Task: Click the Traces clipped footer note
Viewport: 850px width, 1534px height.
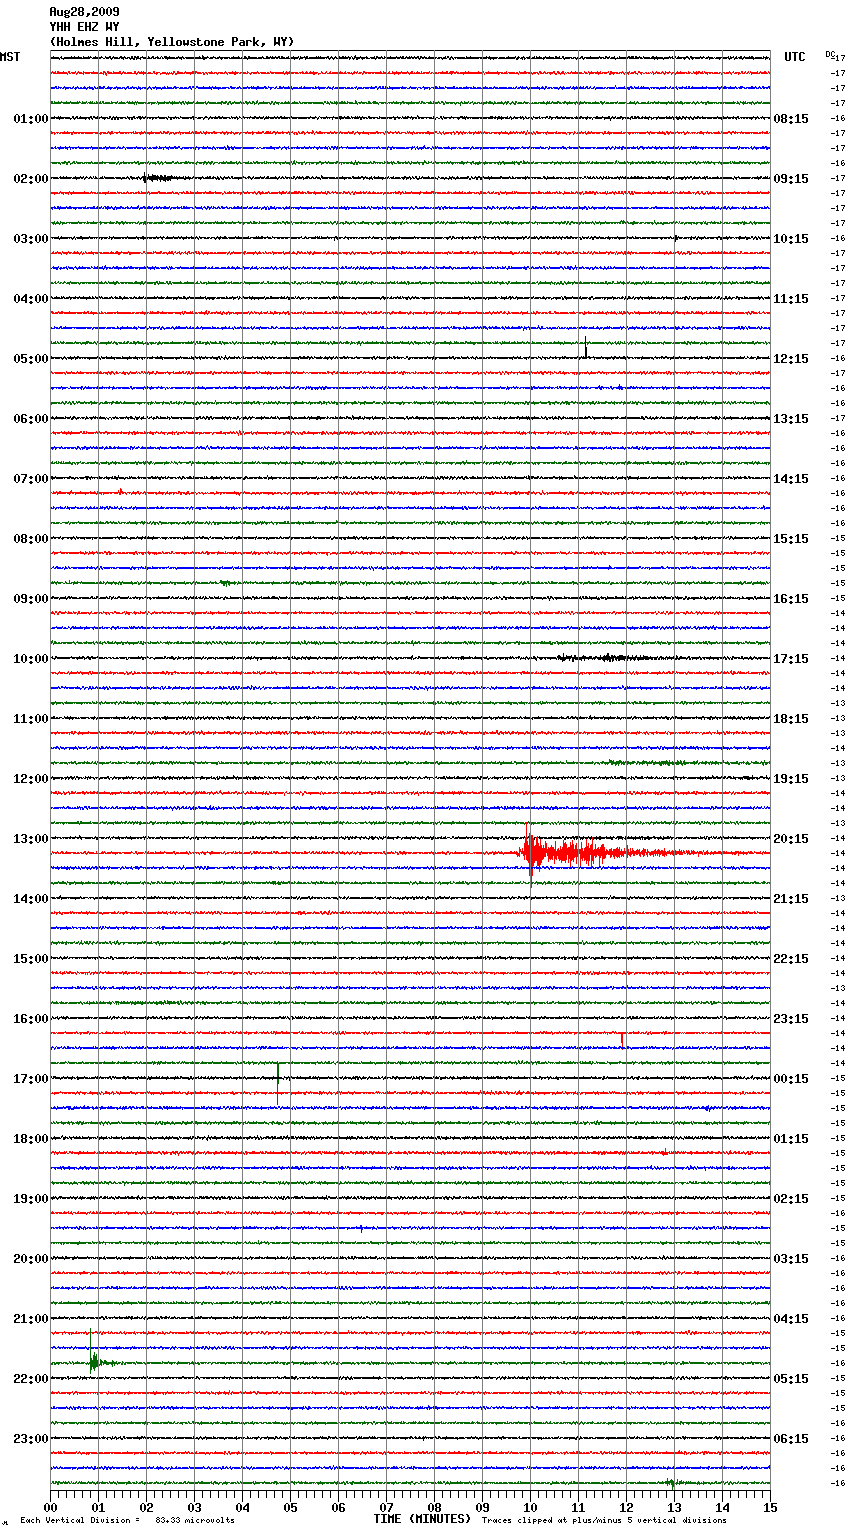Action: (604, 1520)
